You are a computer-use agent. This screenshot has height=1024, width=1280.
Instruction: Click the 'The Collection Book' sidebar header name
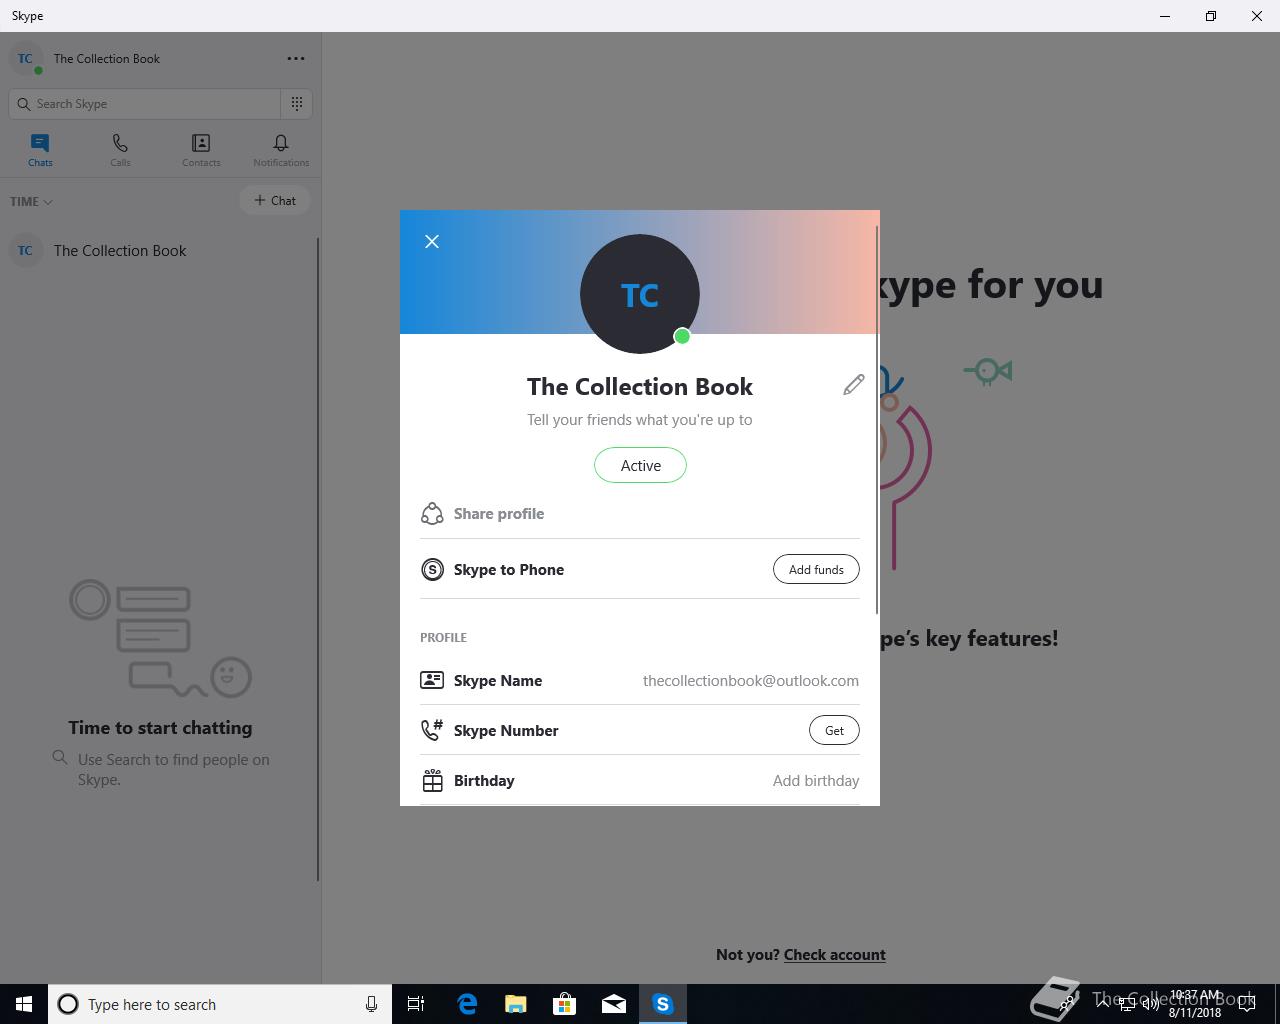[107, 59]
